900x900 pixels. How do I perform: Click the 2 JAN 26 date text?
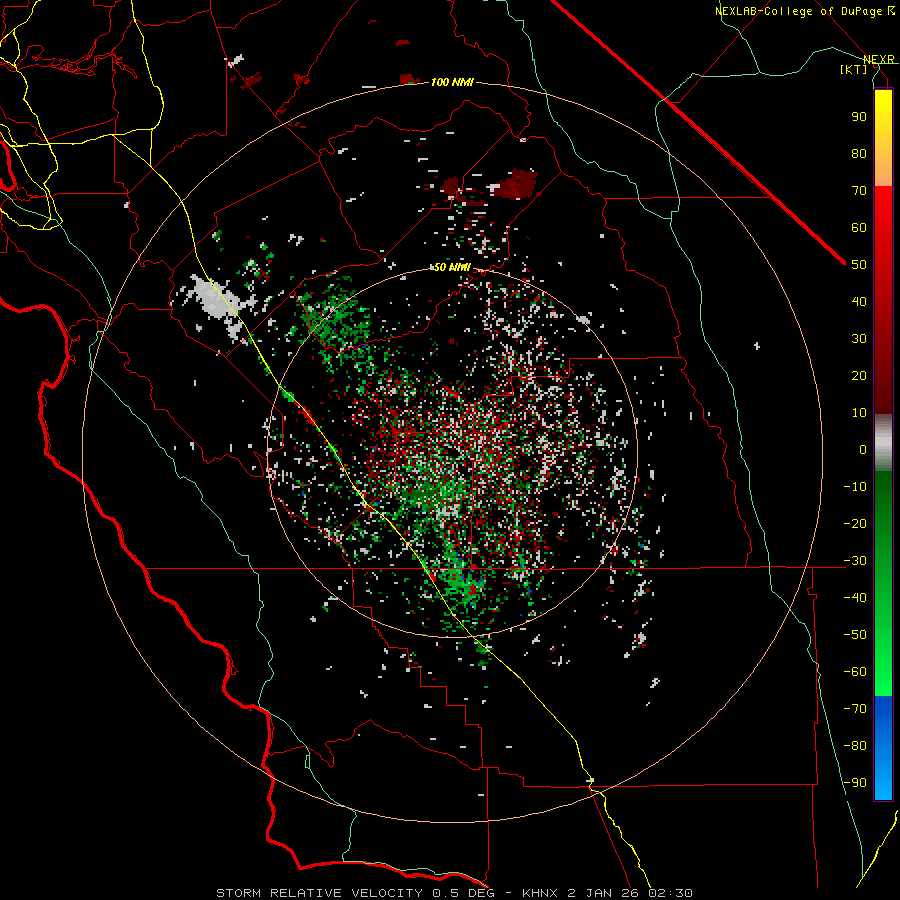point(607,893)
